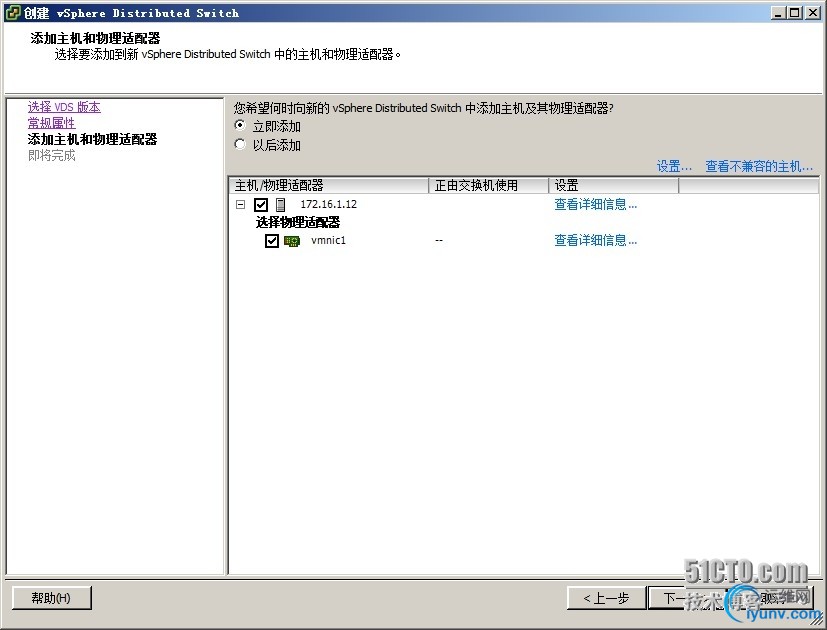Click the vmnic1 network adapter icon

point(292,241)
